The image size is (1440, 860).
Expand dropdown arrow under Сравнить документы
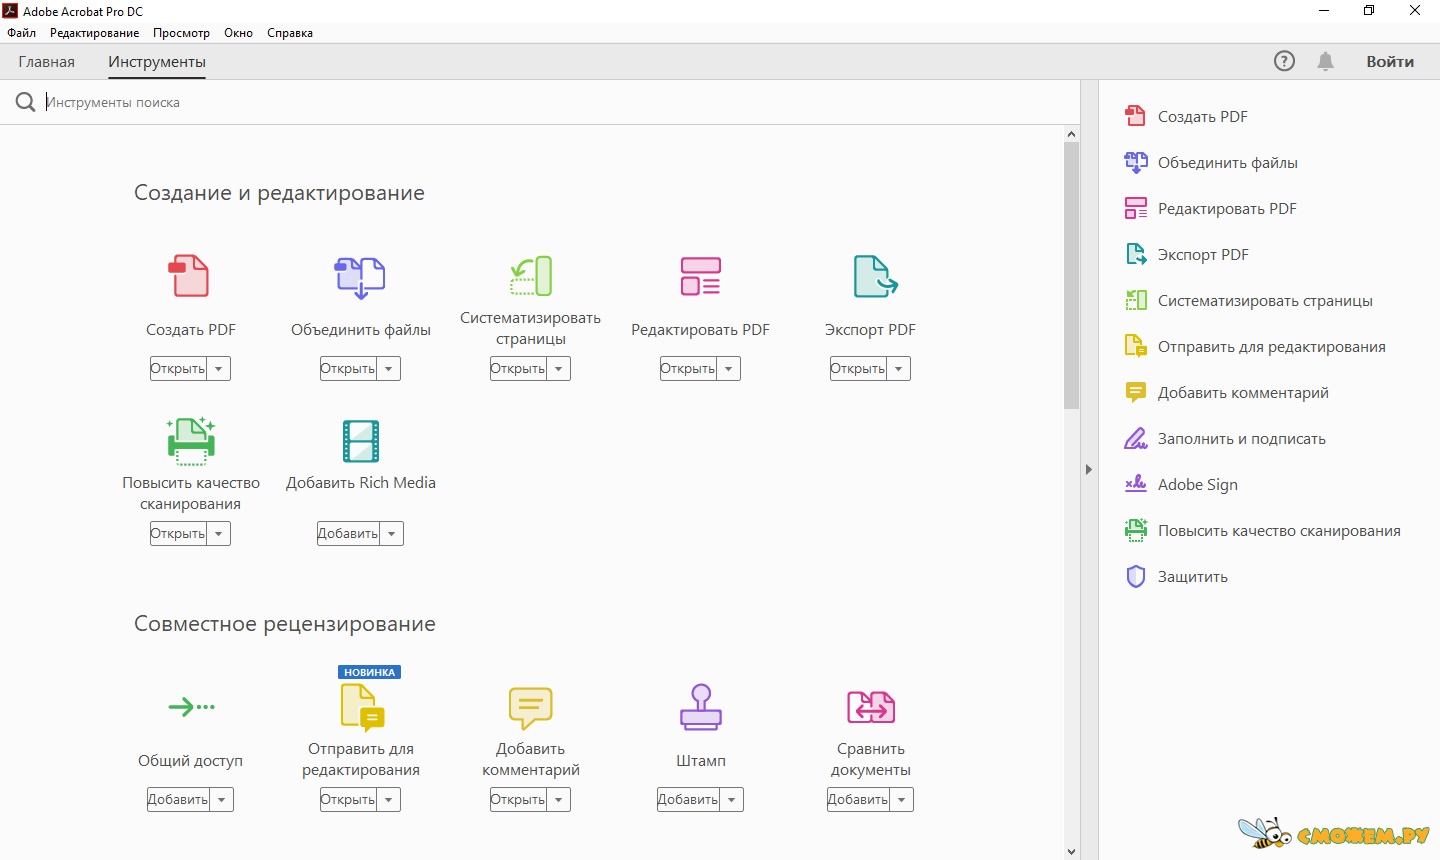902,800
